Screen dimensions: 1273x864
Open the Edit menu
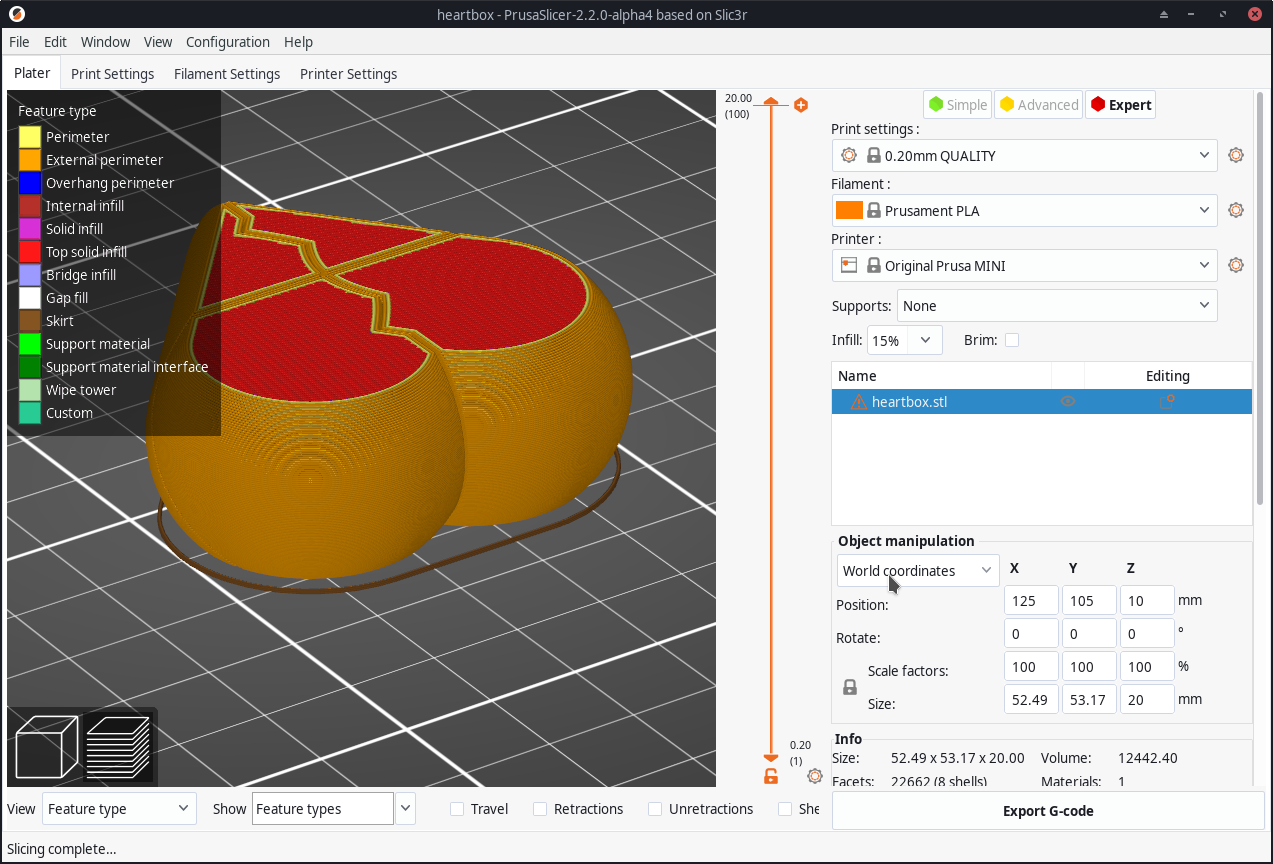pos(55,42)
